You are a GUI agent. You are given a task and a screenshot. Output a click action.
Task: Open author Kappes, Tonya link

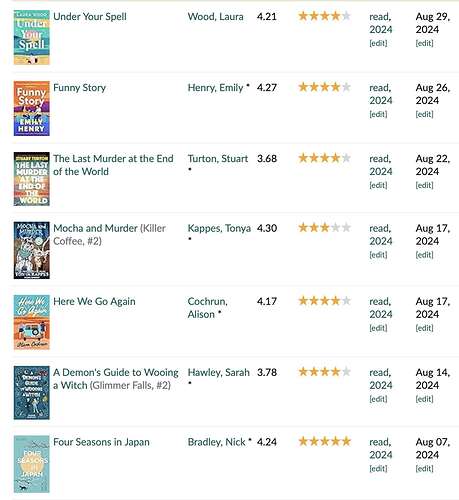(x=219, y=228)
